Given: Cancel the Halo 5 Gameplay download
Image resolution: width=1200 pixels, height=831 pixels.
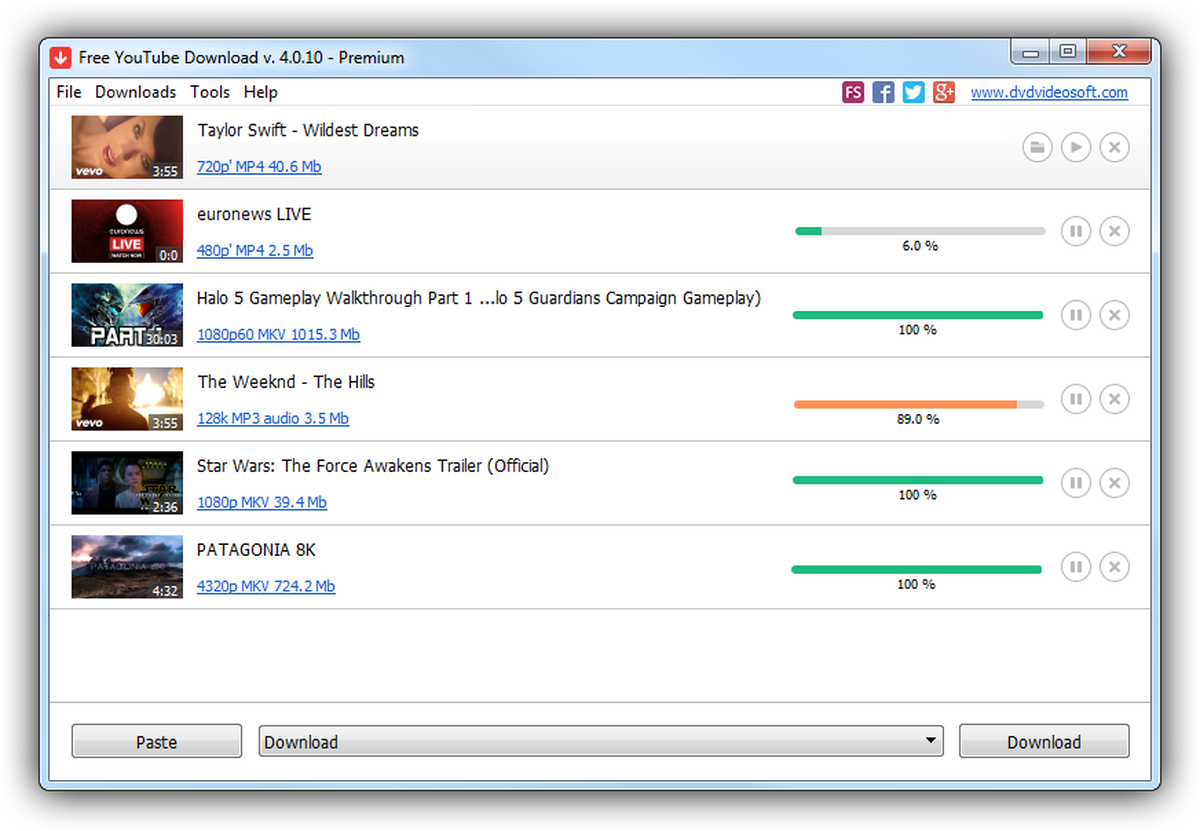Looking at the screenshot, I should (x=1114, y=315).
